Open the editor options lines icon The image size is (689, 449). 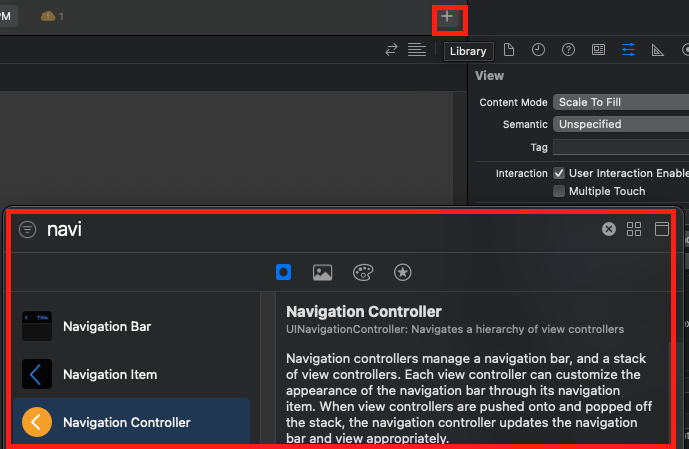coord(417,50)
